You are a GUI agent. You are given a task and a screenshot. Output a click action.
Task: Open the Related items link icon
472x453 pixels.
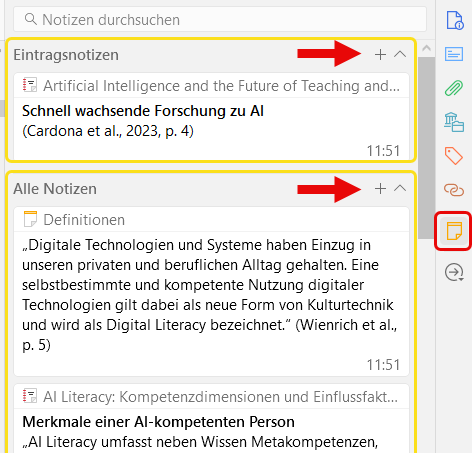[454, 190]
